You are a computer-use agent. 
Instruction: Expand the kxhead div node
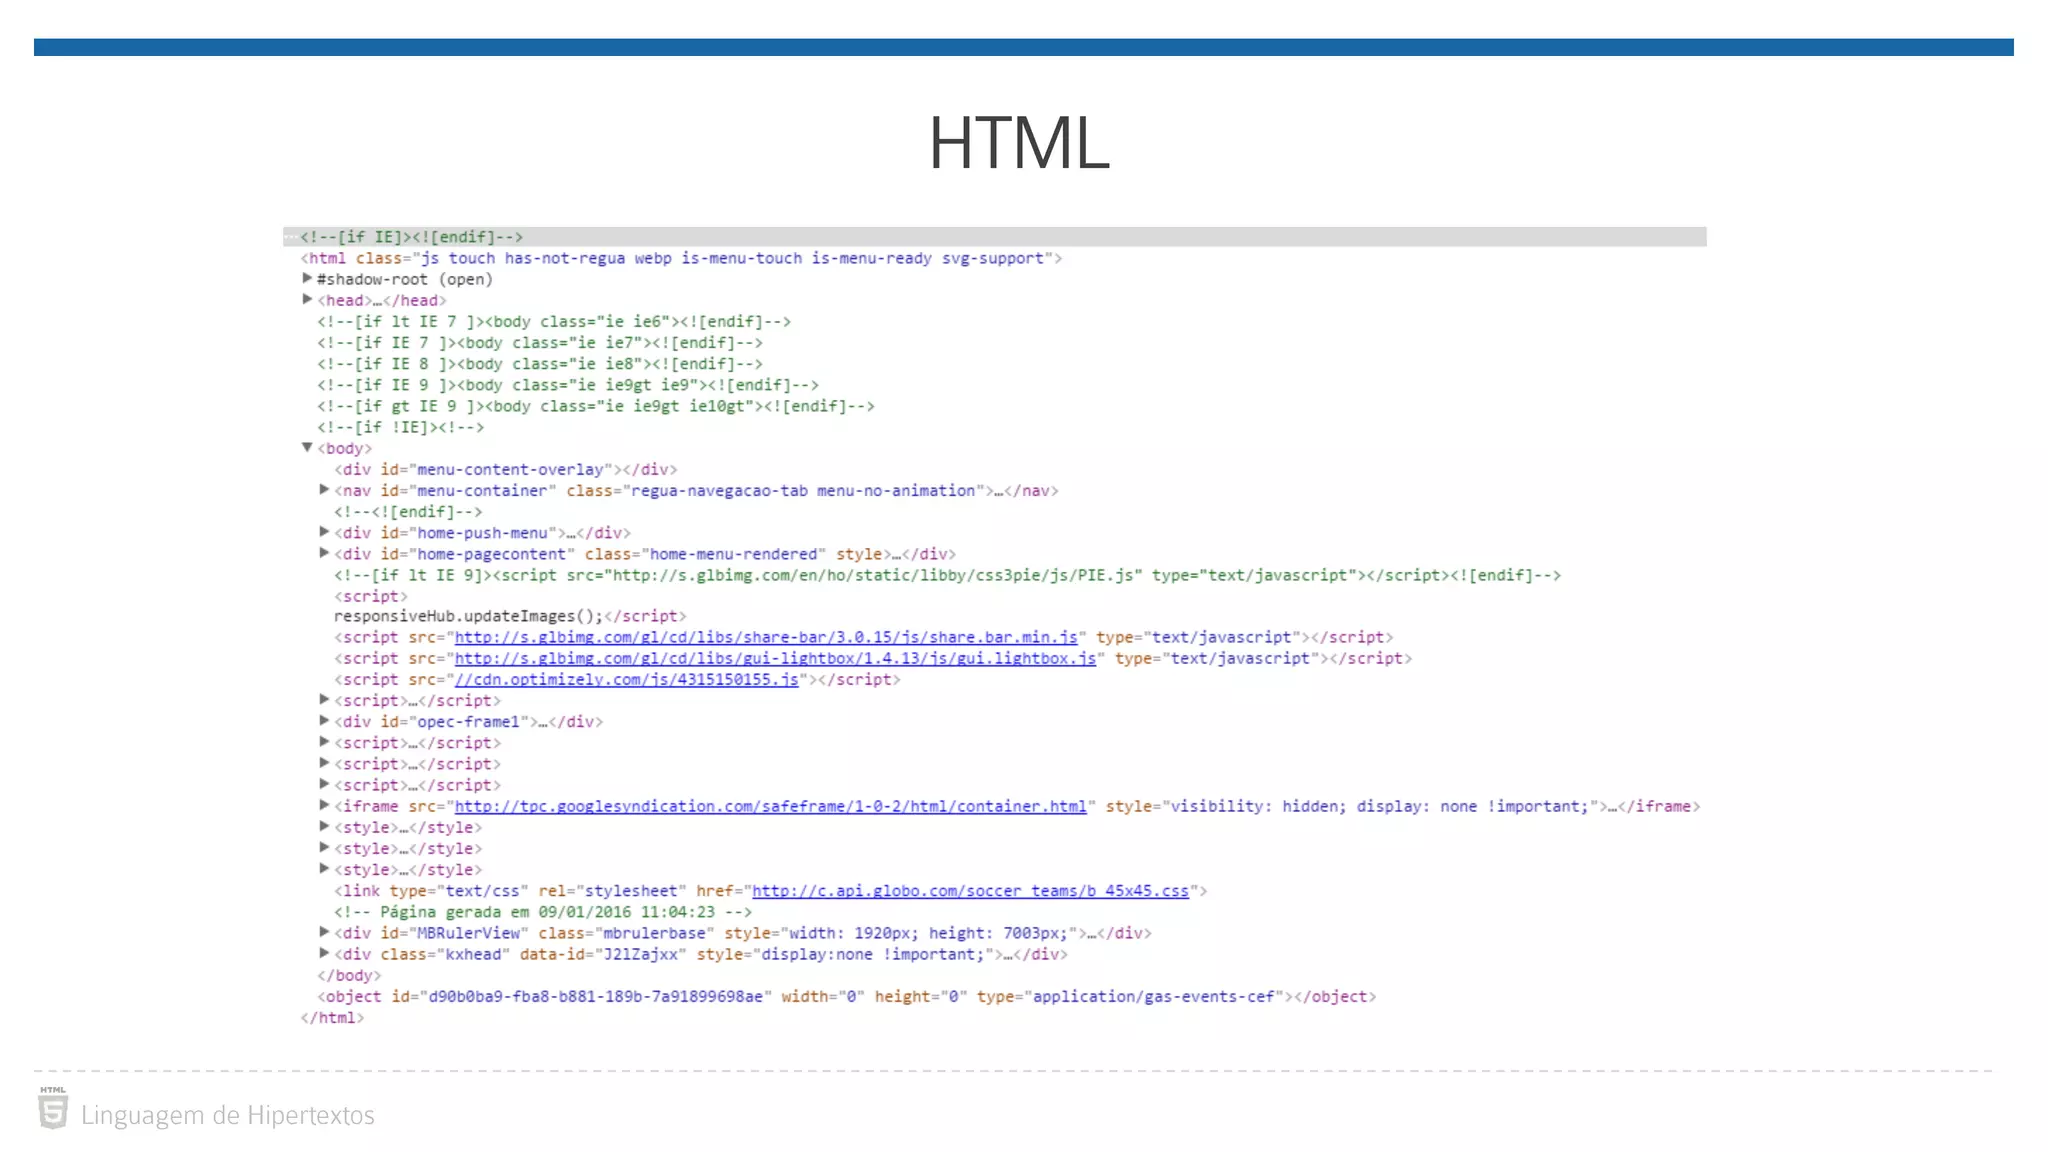pyautogui.click(x=324, y=953)
